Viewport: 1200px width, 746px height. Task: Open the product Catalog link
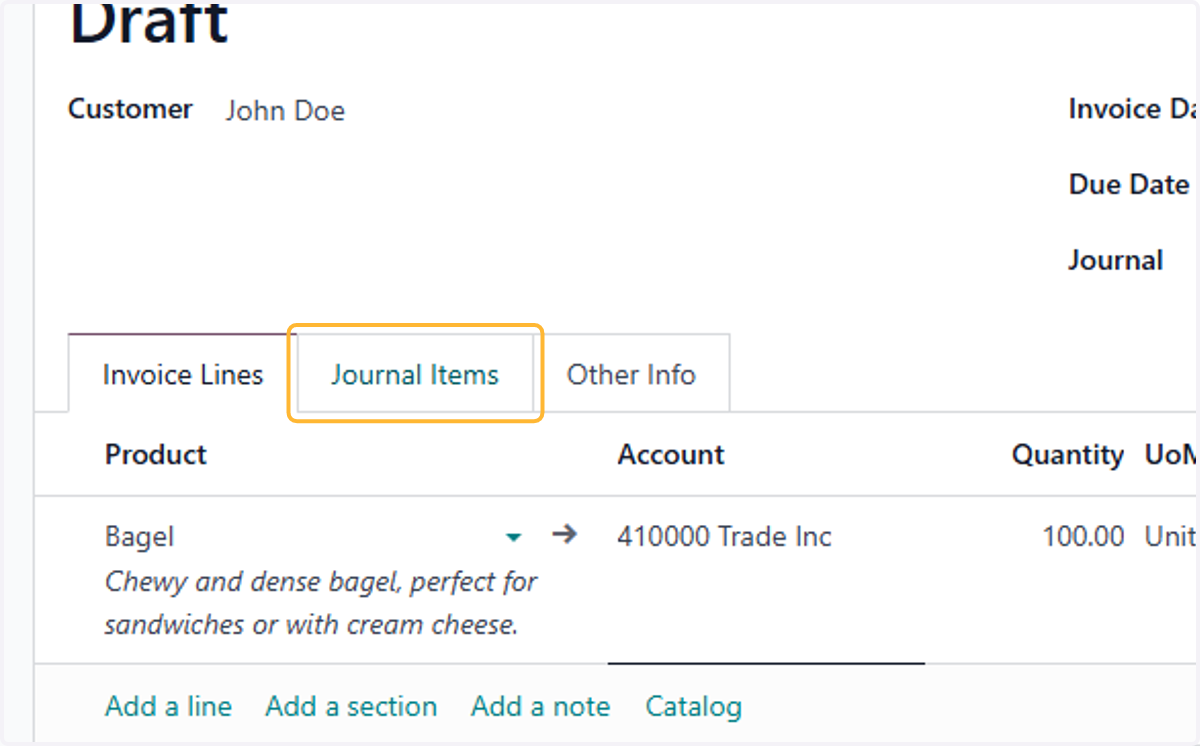click(694, 706)
